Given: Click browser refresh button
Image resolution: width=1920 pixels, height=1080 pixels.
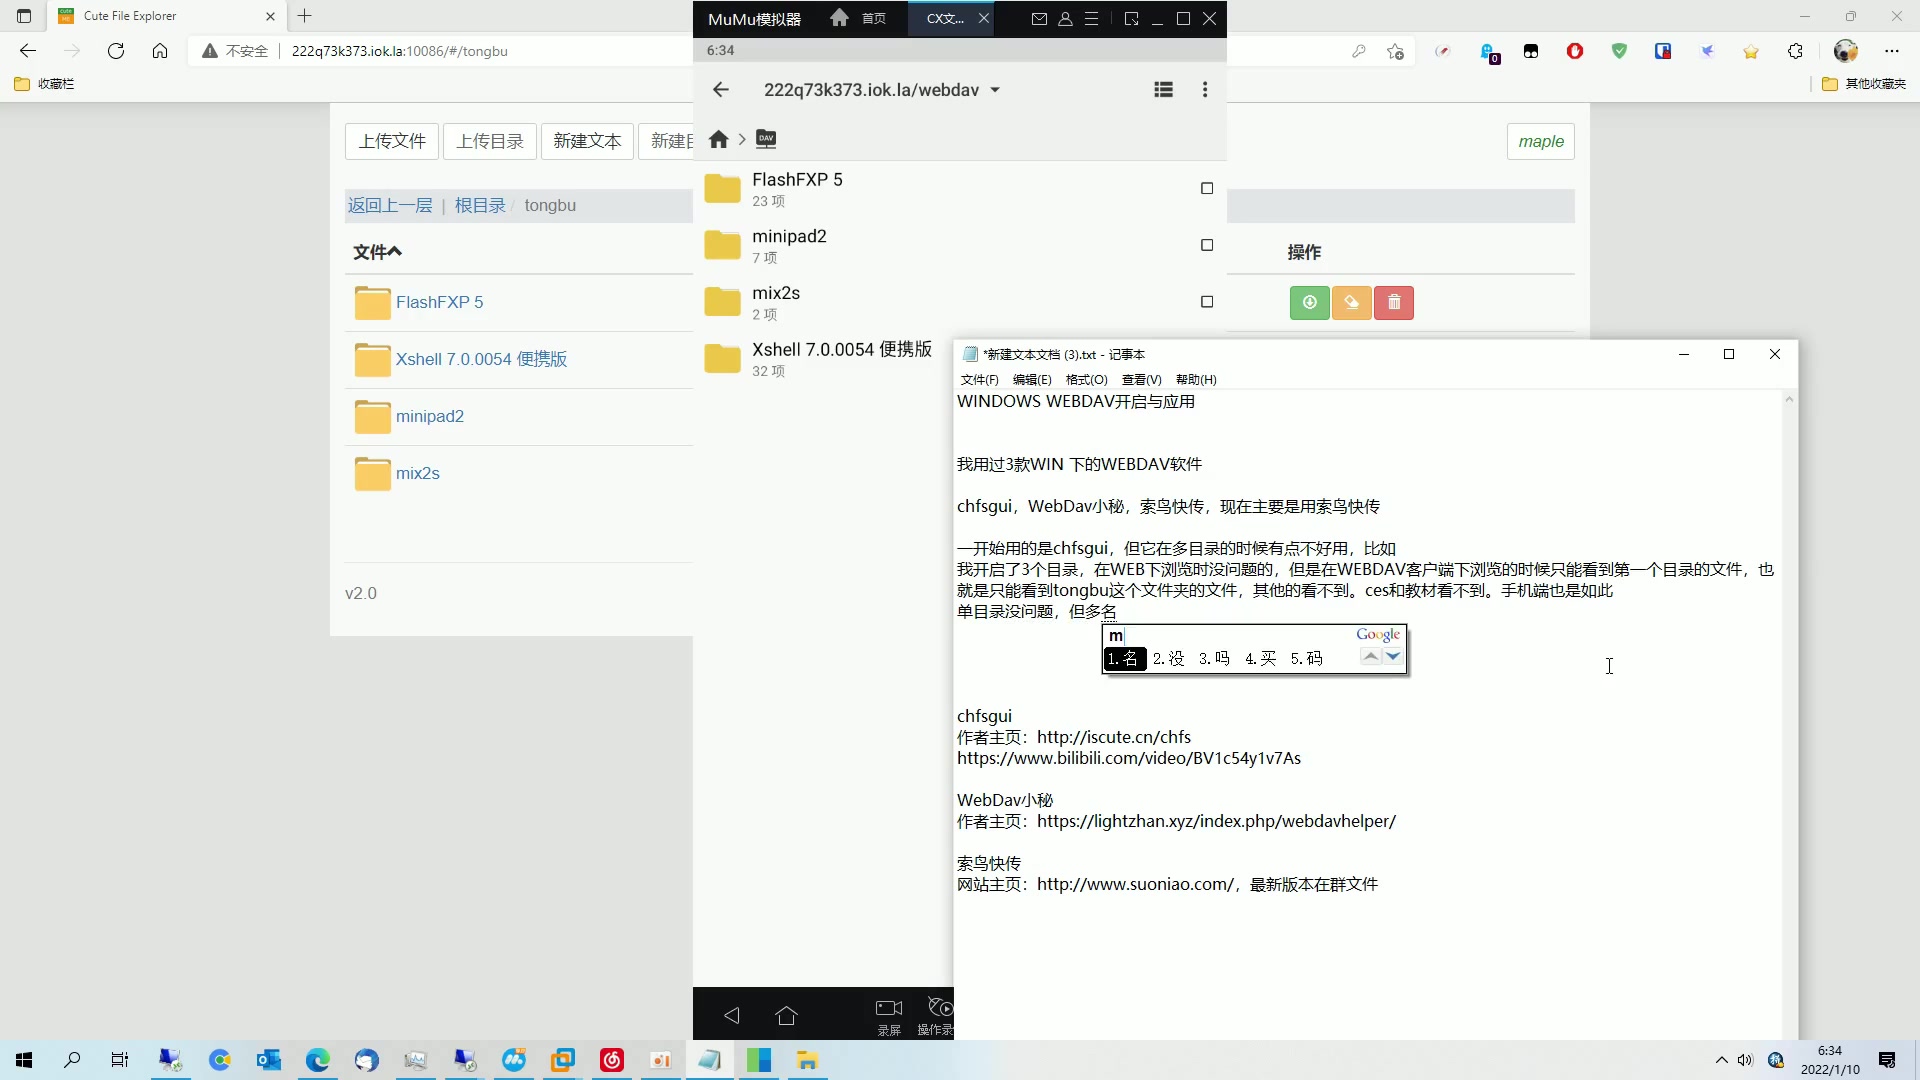Looking at the screenshot, I should [116, 51].
